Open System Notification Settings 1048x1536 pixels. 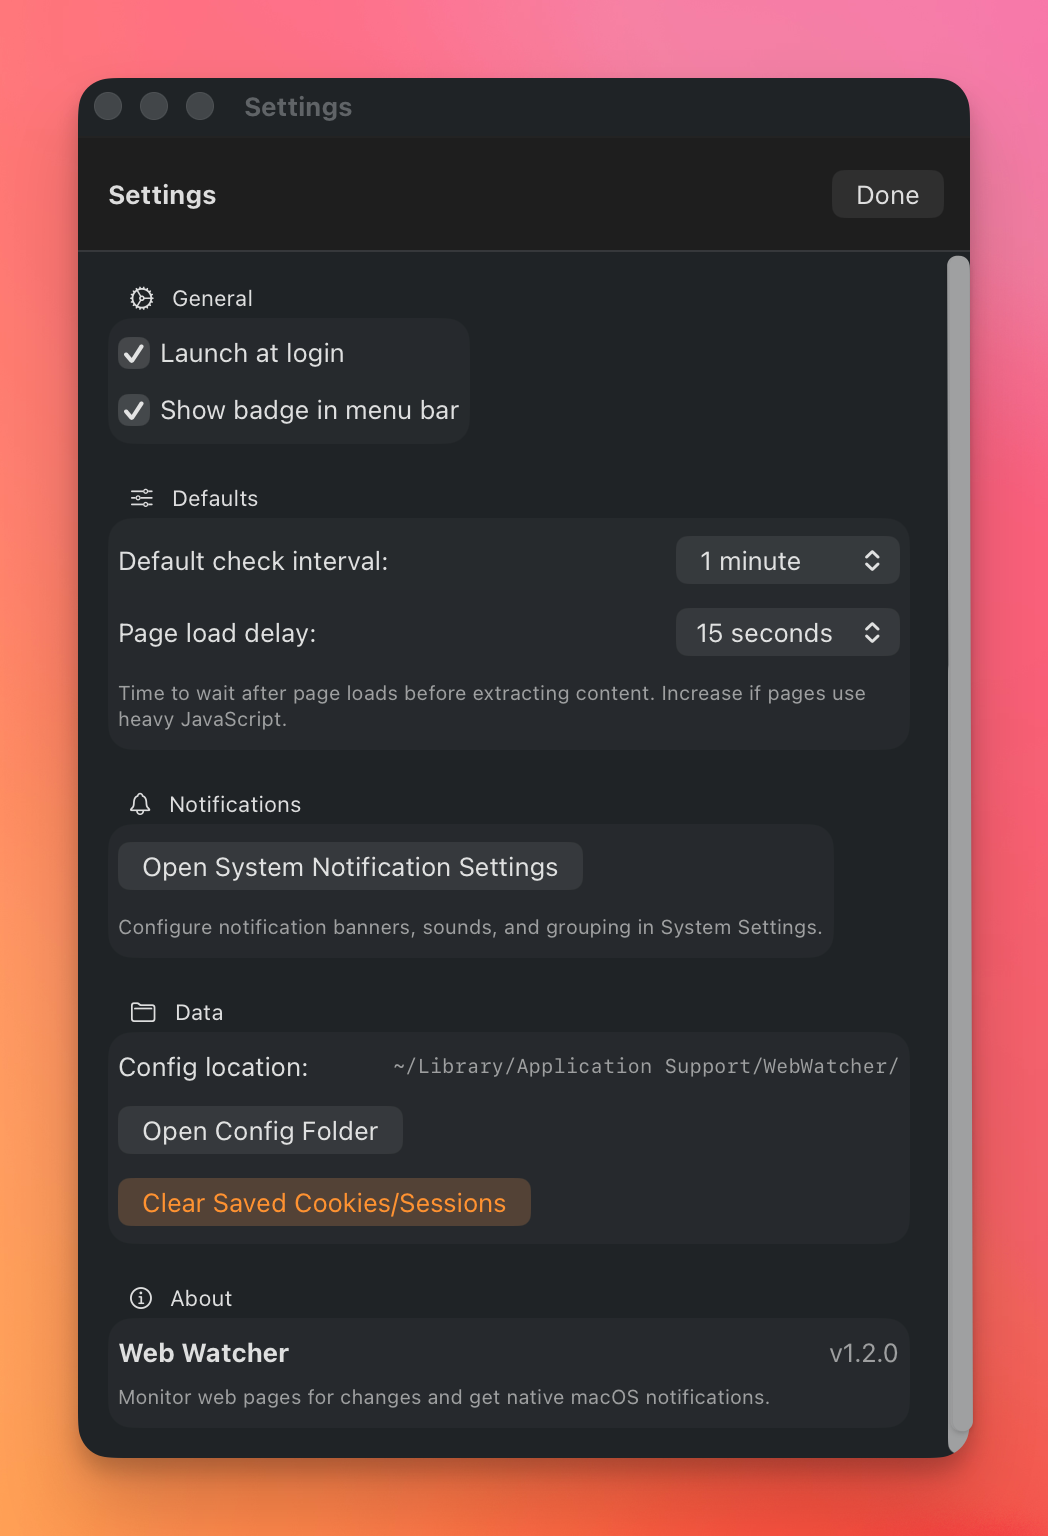pos(350,867)
